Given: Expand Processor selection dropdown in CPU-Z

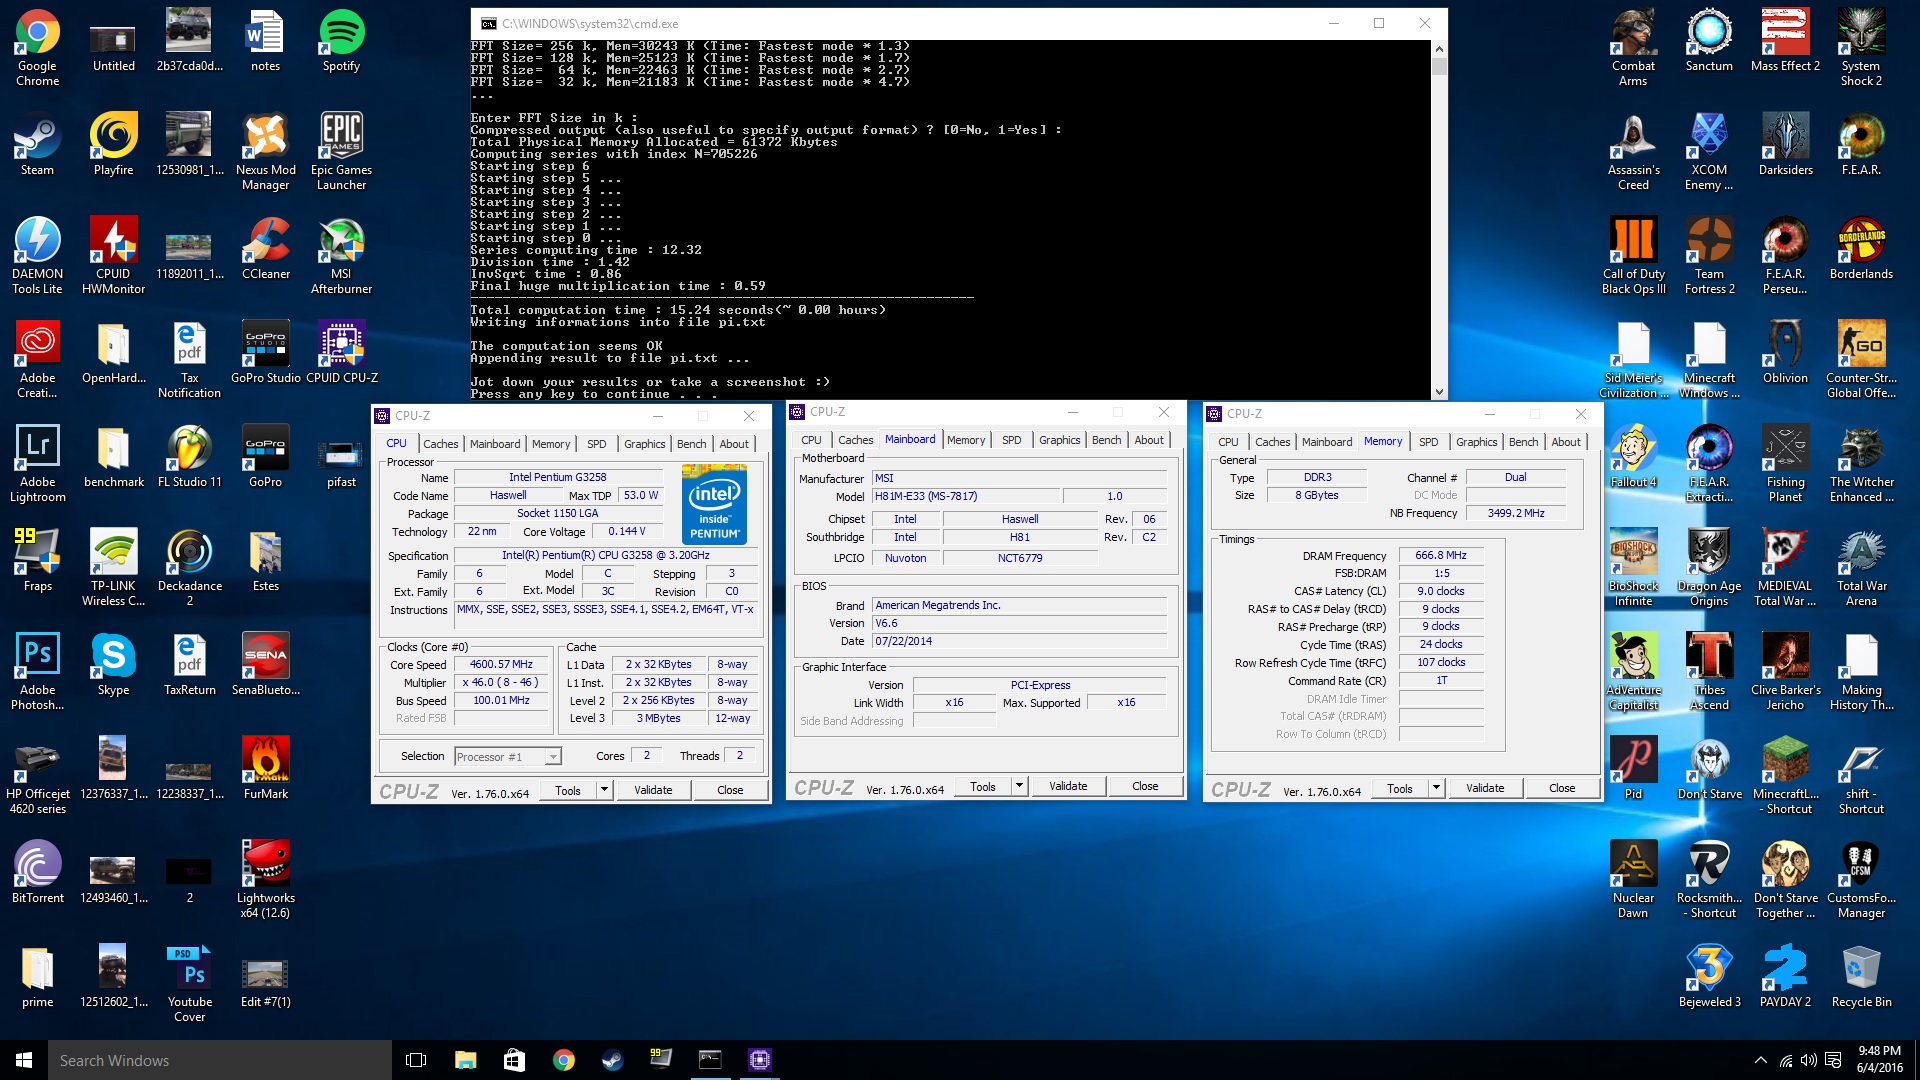Looking at the screenshot, I should point(552,757).
